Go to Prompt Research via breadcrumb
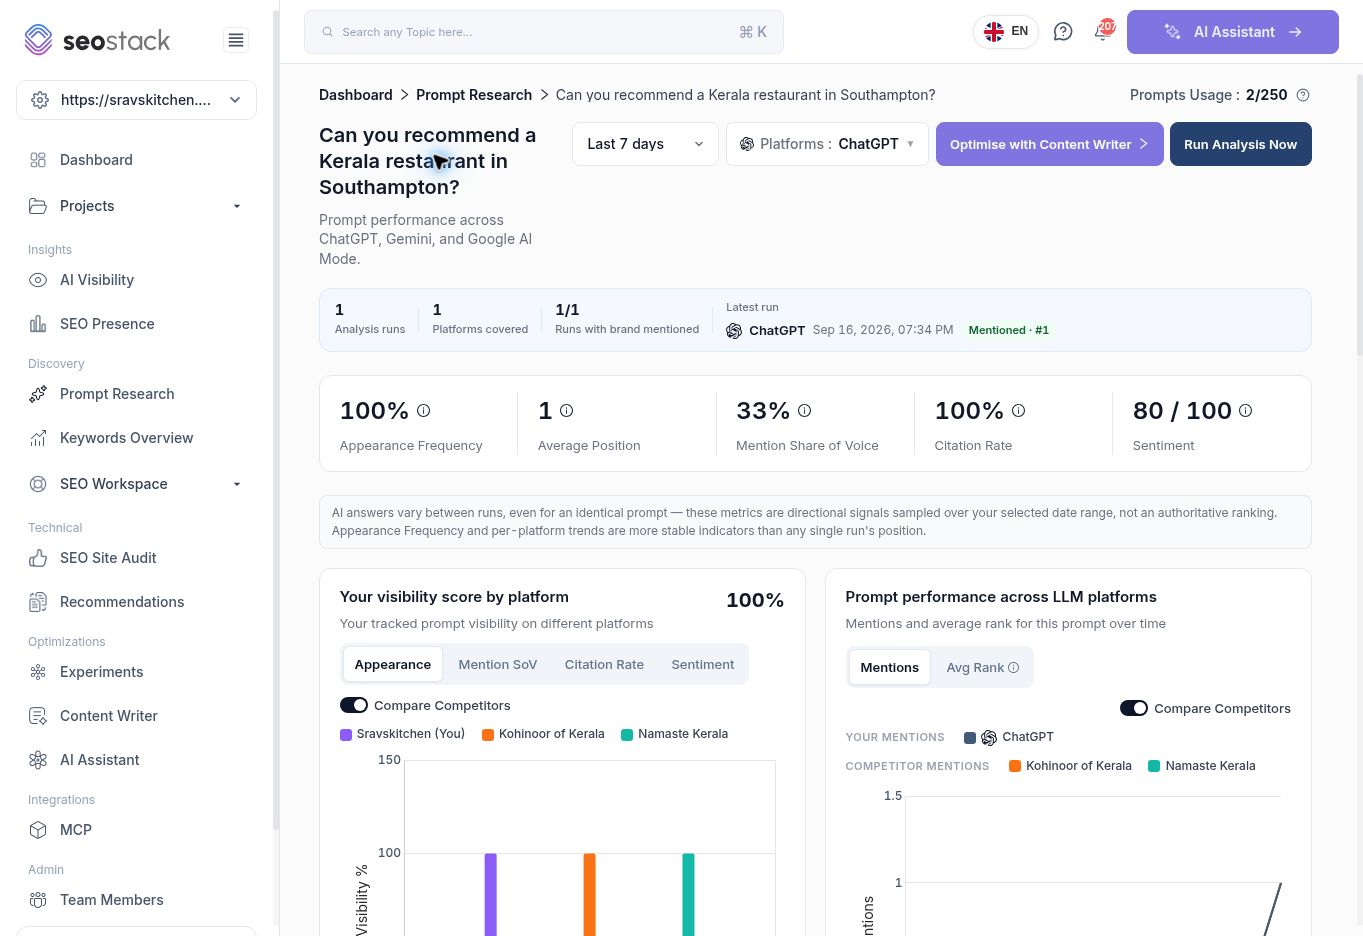This screenshot has width=1363, height=936. 474,95
